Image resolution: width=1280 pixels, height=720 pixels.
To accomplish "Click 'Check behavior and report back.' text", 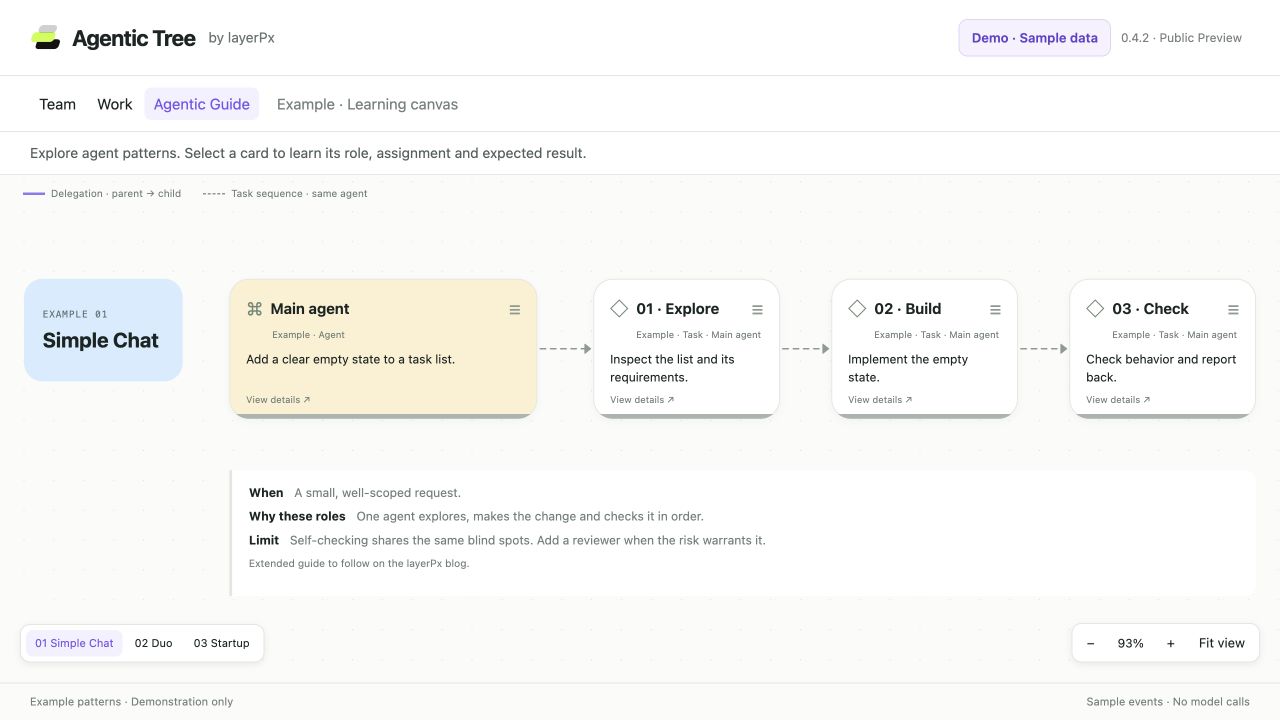I will (1161, 368).
